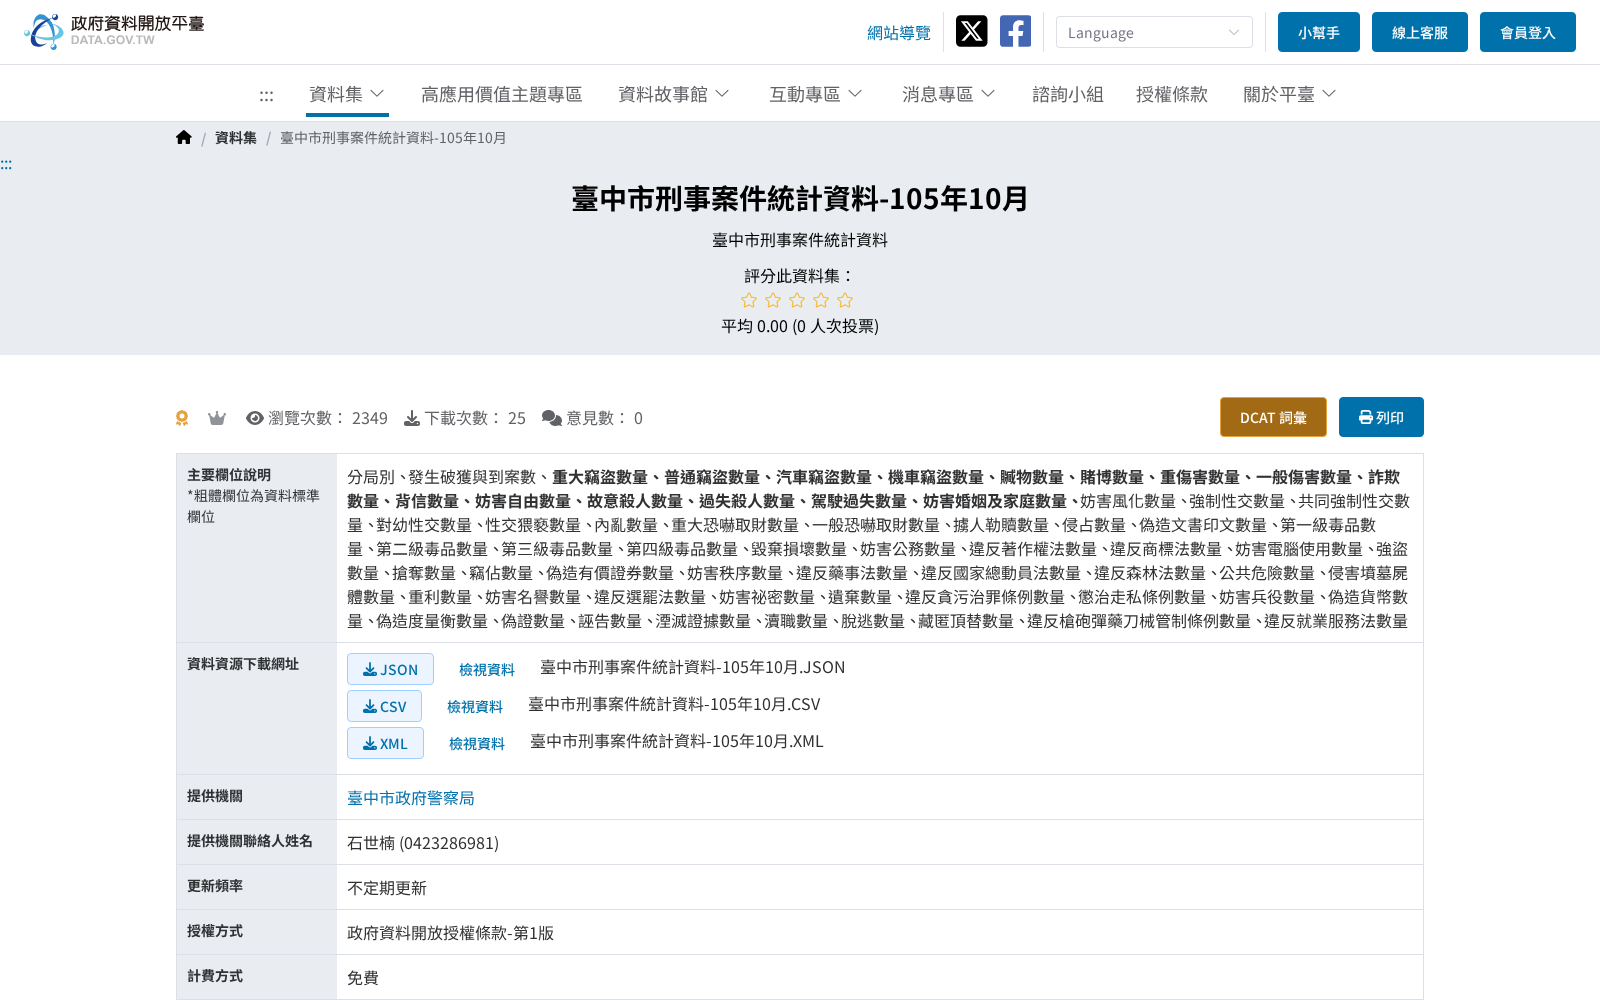This screenshot has height=1000, width=1600.
Task: Expand the 關於平臺 menu
Action: pos(1290,94)
